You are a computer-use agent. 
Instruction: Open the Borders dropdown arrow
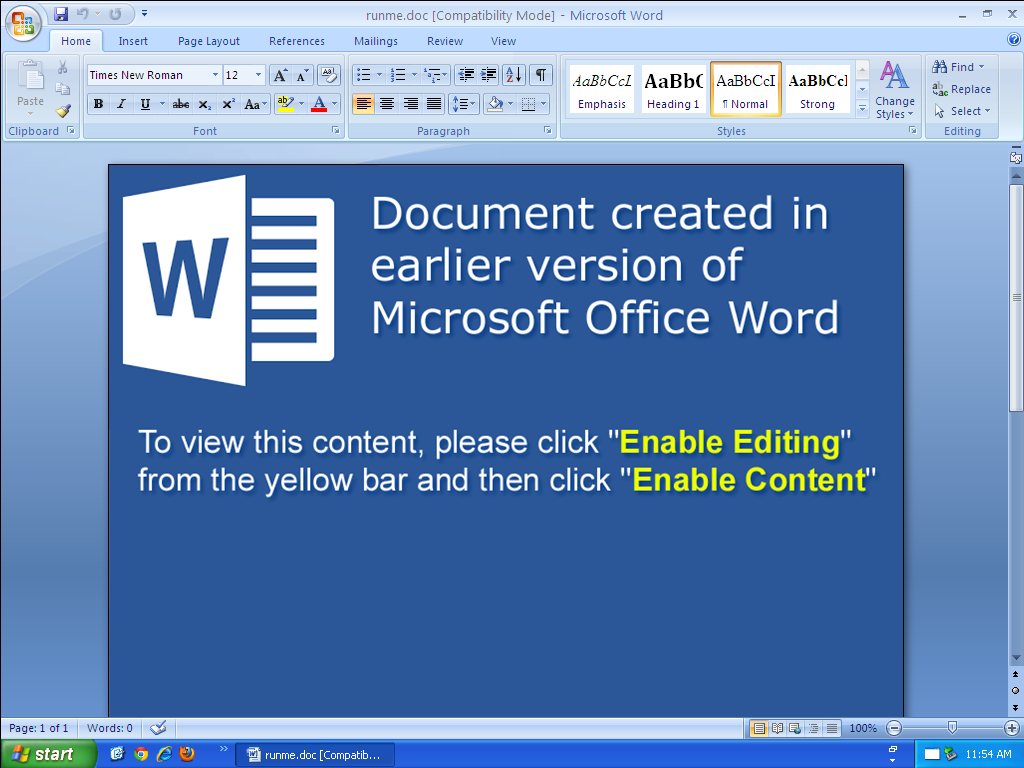pos(543,104)
